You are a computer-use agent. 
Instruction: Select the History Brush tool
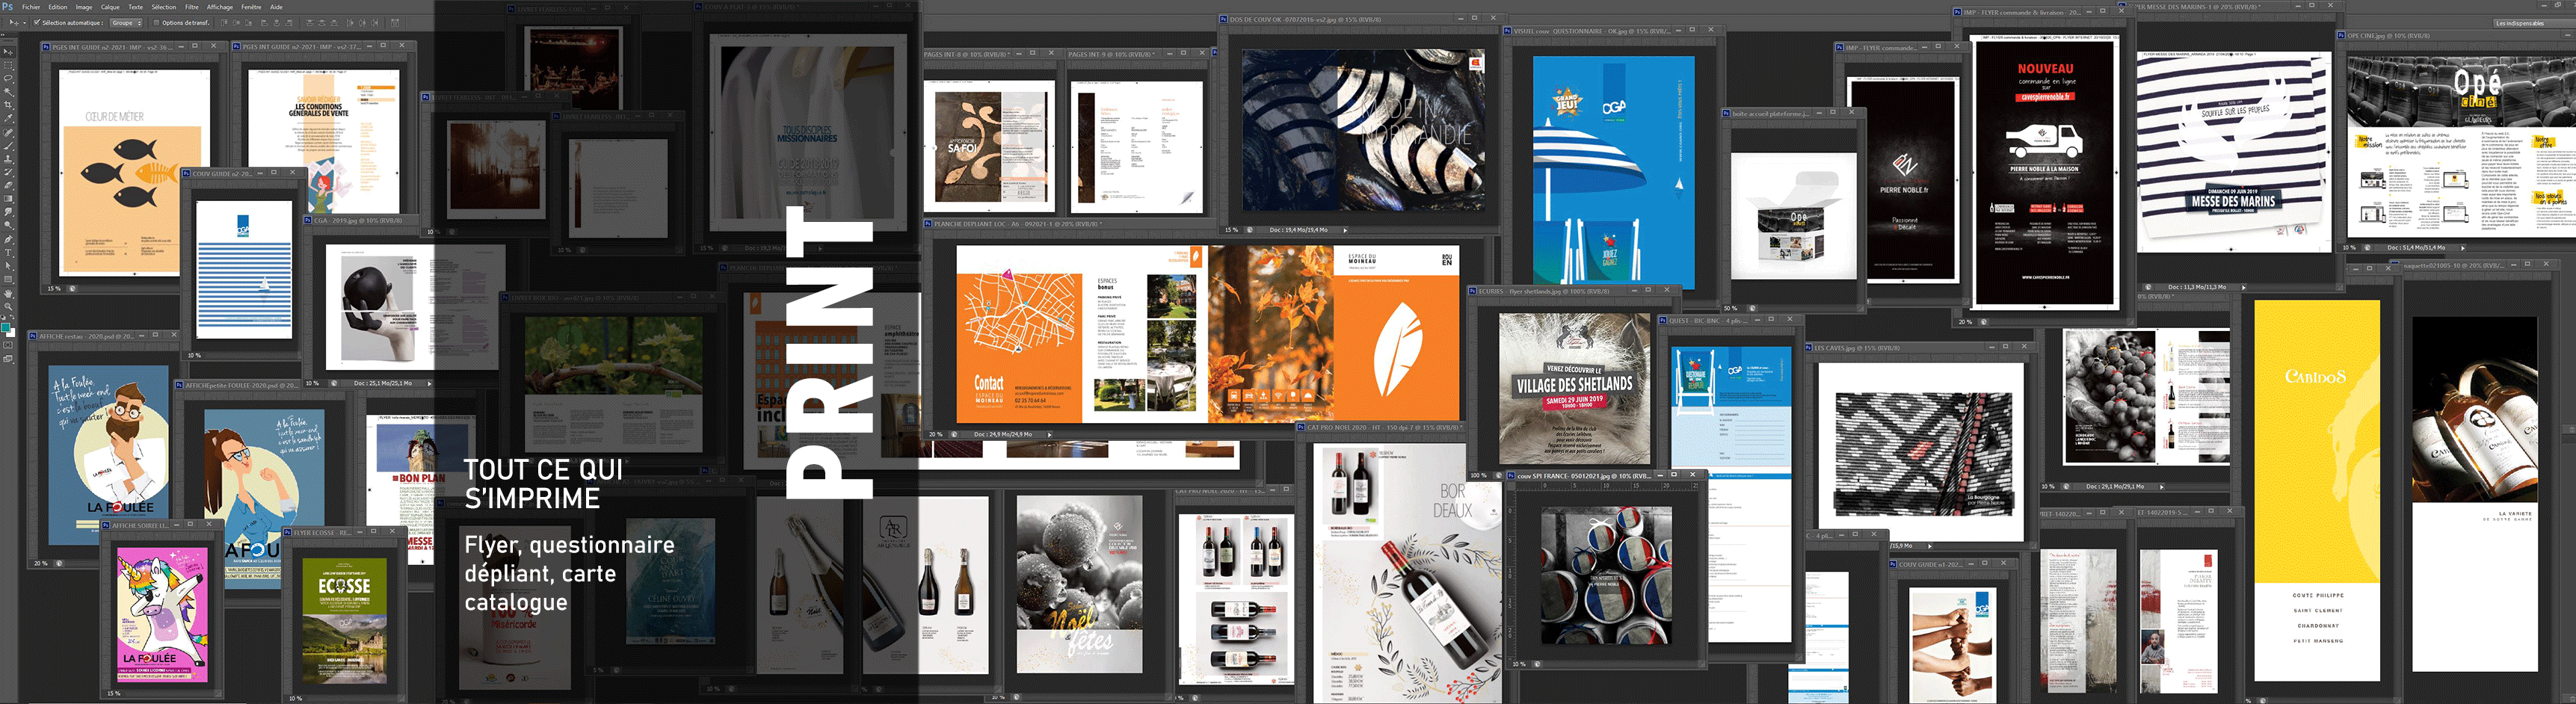(x=8, y=173)
